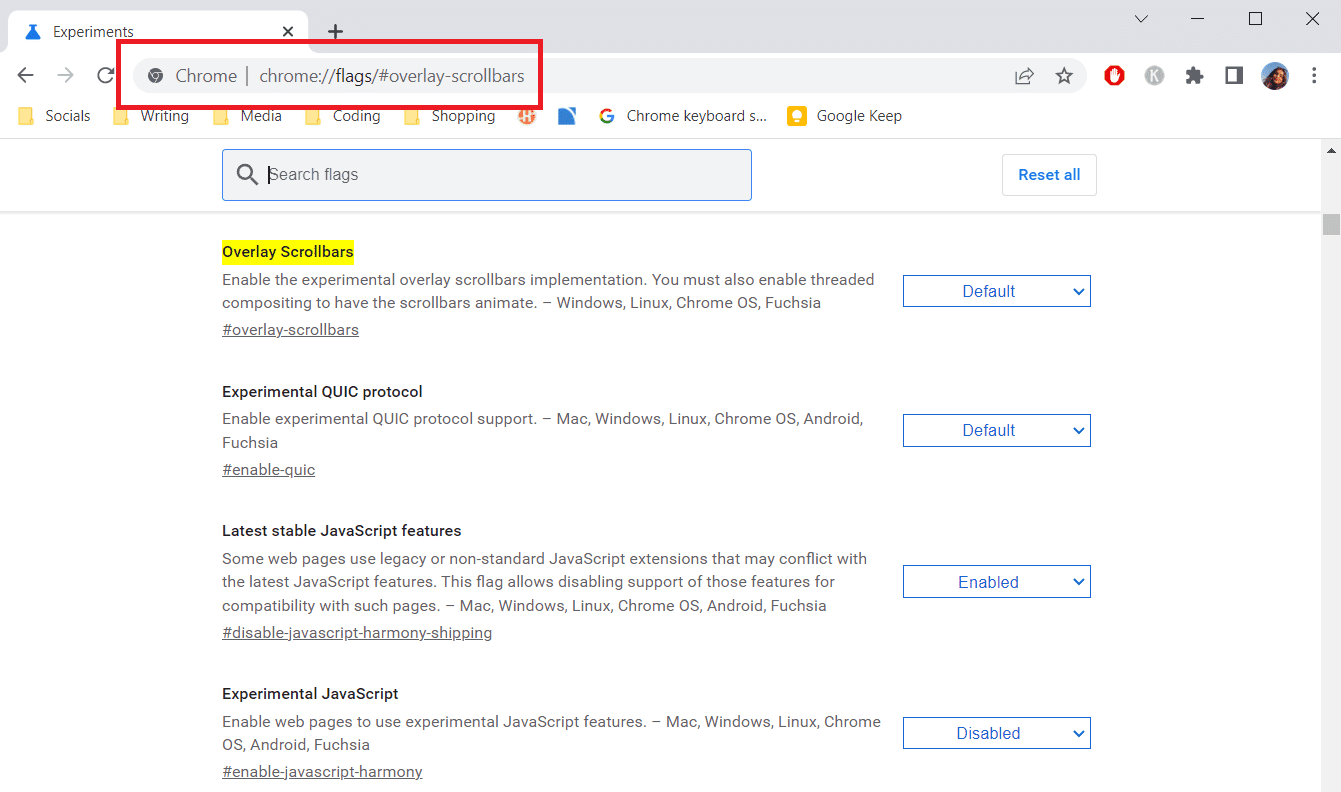Open the Shopping bookmarks folder

449,116
